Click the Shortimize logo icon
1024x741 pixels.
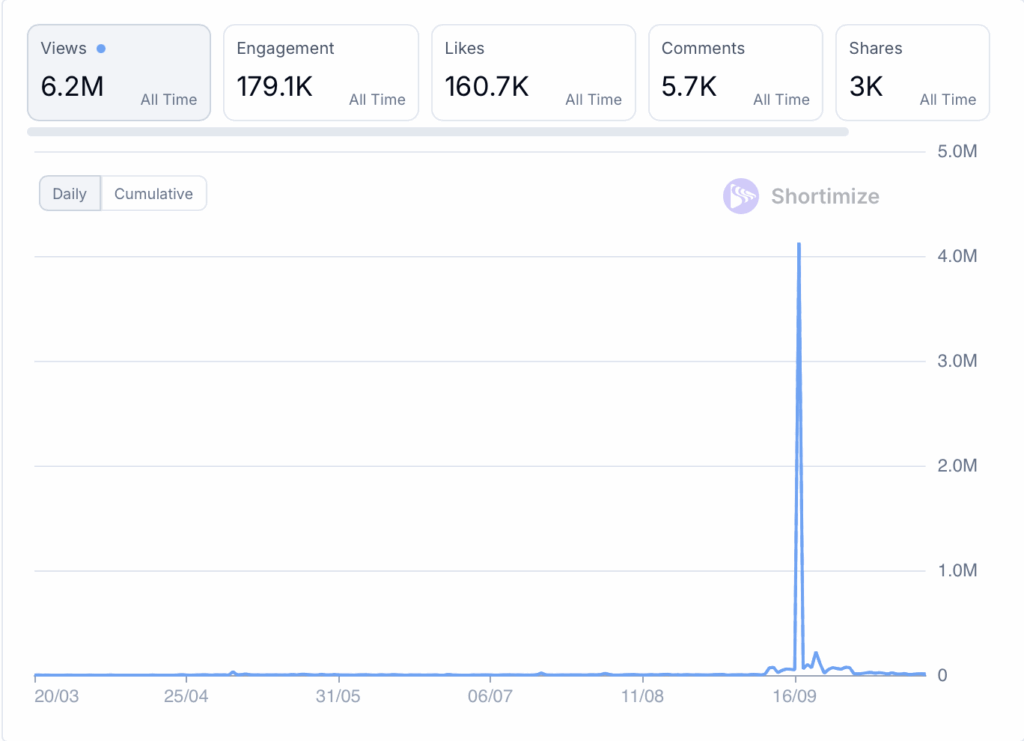coord(741,196)
